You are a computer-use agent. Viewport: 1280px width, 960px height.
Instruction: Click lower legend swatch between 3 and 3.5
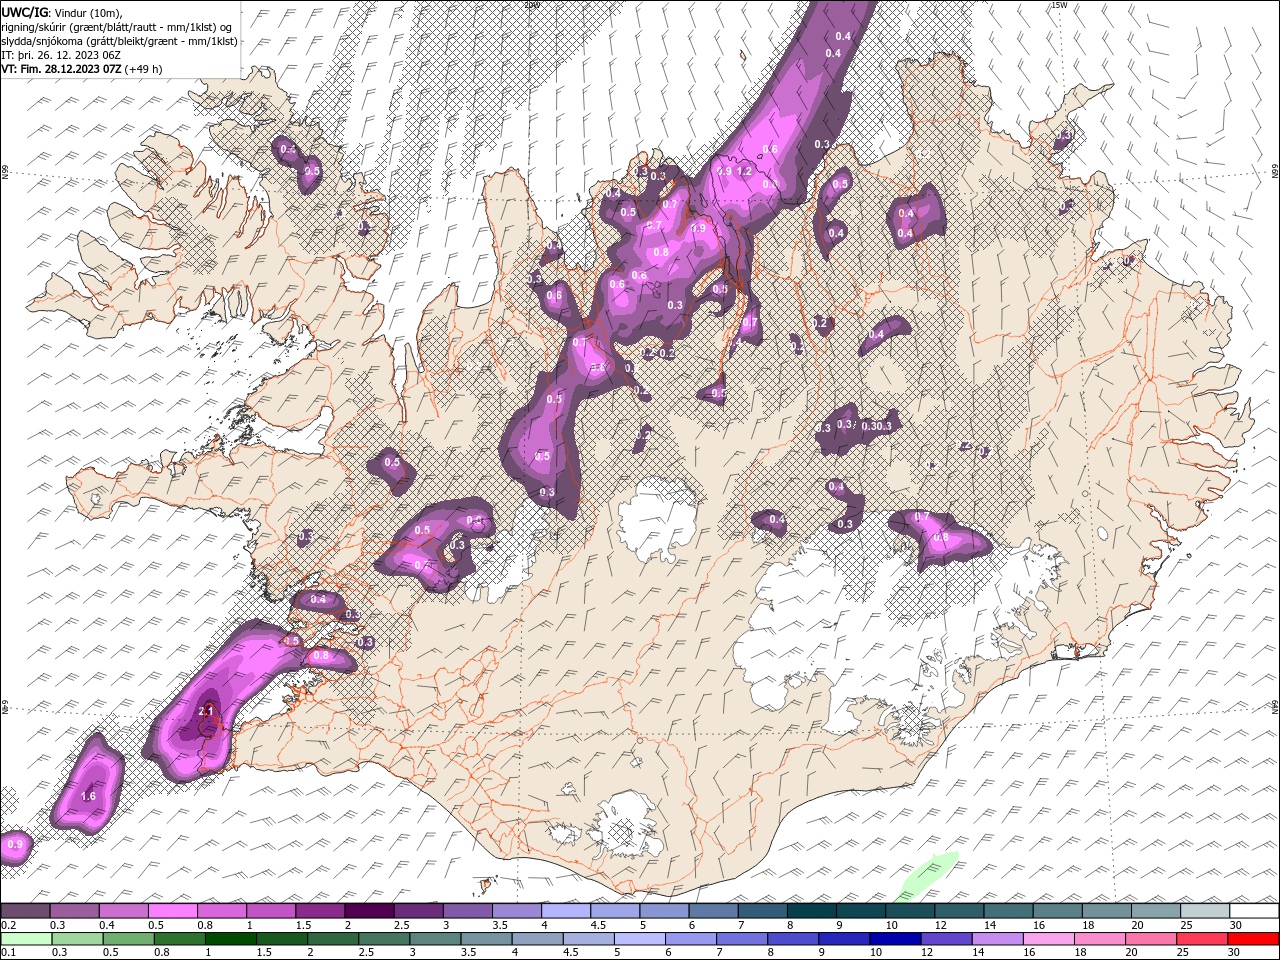pos(436,939)
